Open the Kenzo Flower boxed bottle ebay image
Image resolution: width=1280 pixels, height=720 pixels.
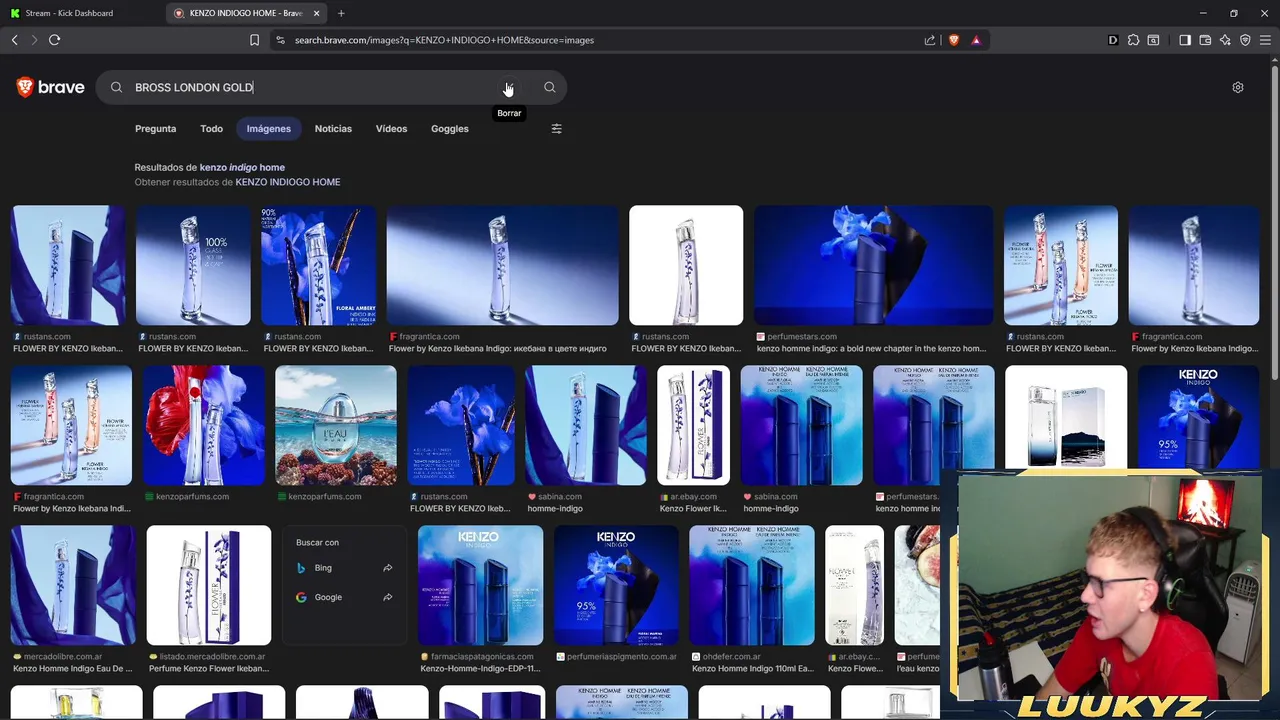point(693,425)
